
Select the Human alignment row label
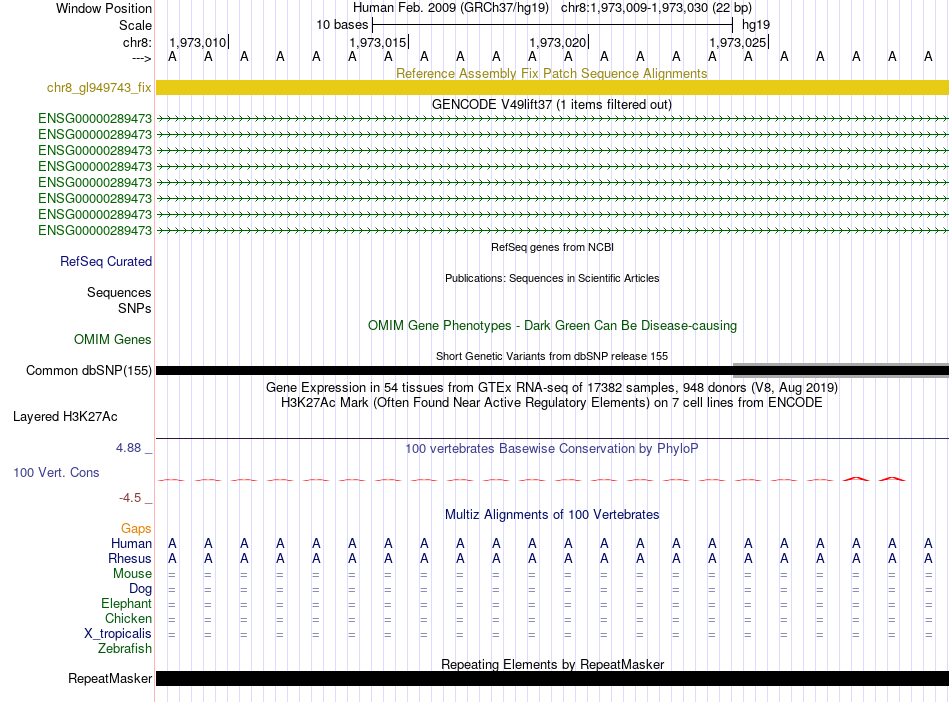131,543
